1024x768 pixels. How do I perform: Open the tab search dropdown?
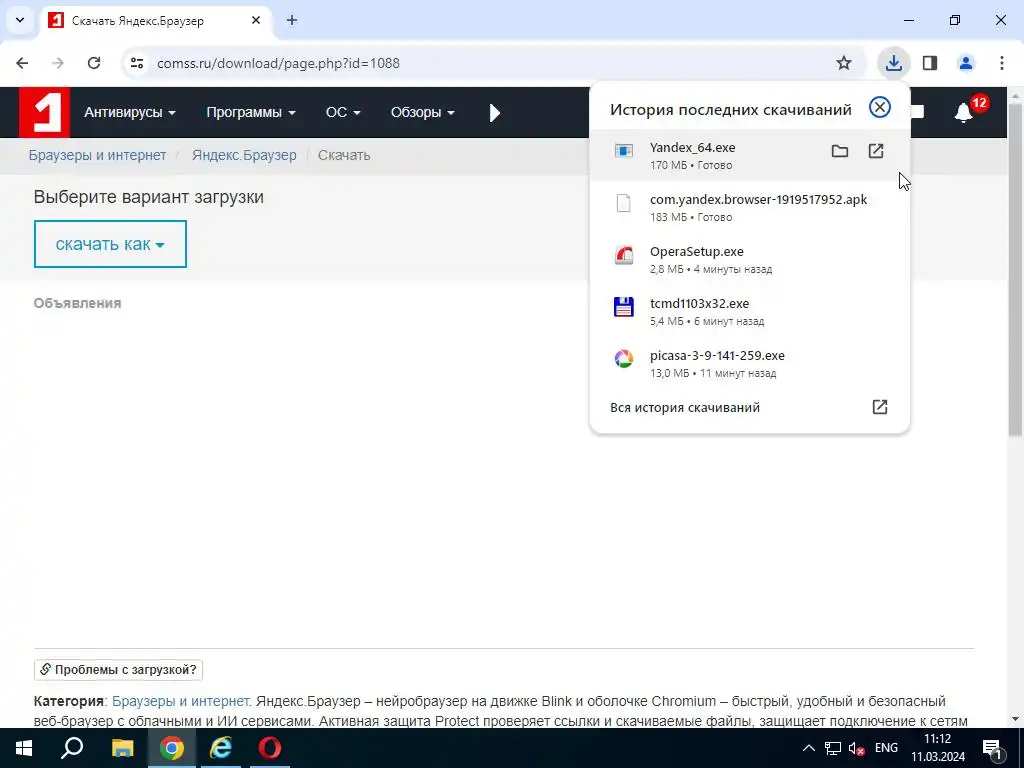pyautogui.click(x=20, y=20)
